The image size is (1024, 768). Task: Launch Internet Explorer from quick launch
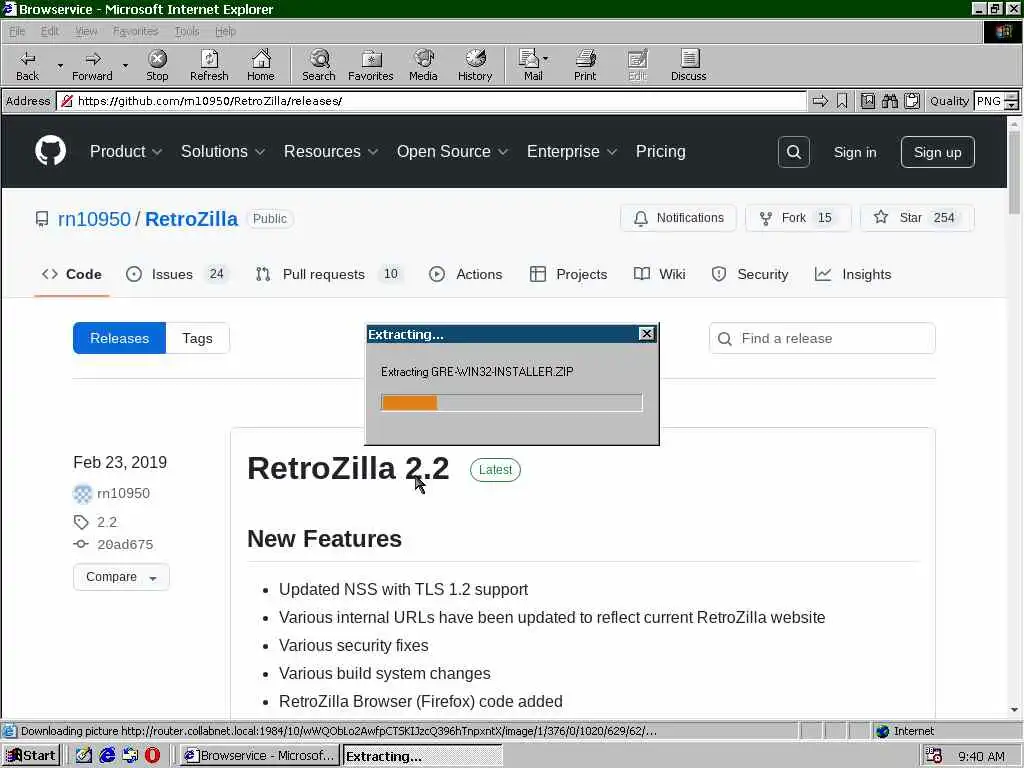click(x=107, y=755)
